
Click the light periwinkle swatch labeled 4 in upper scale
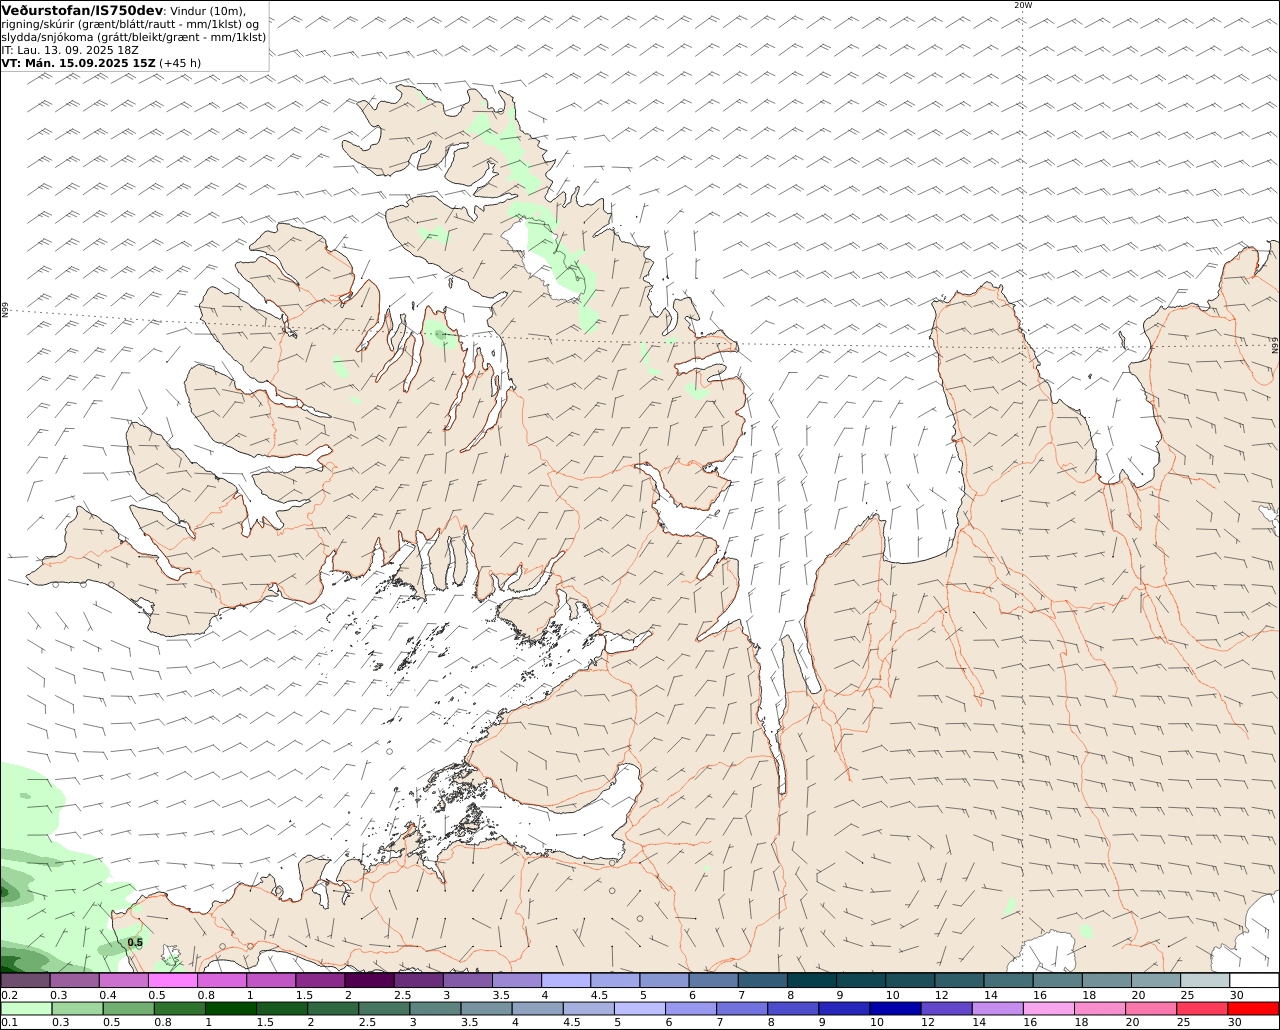[566, 981]
